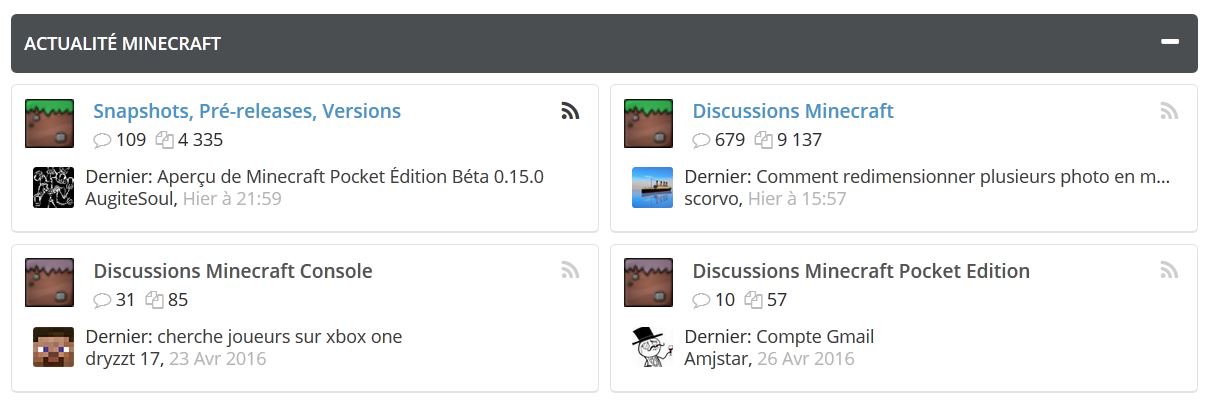Open the Discussions Minecraft forum
Screen dimensions: 1207x402
point(793,111)
